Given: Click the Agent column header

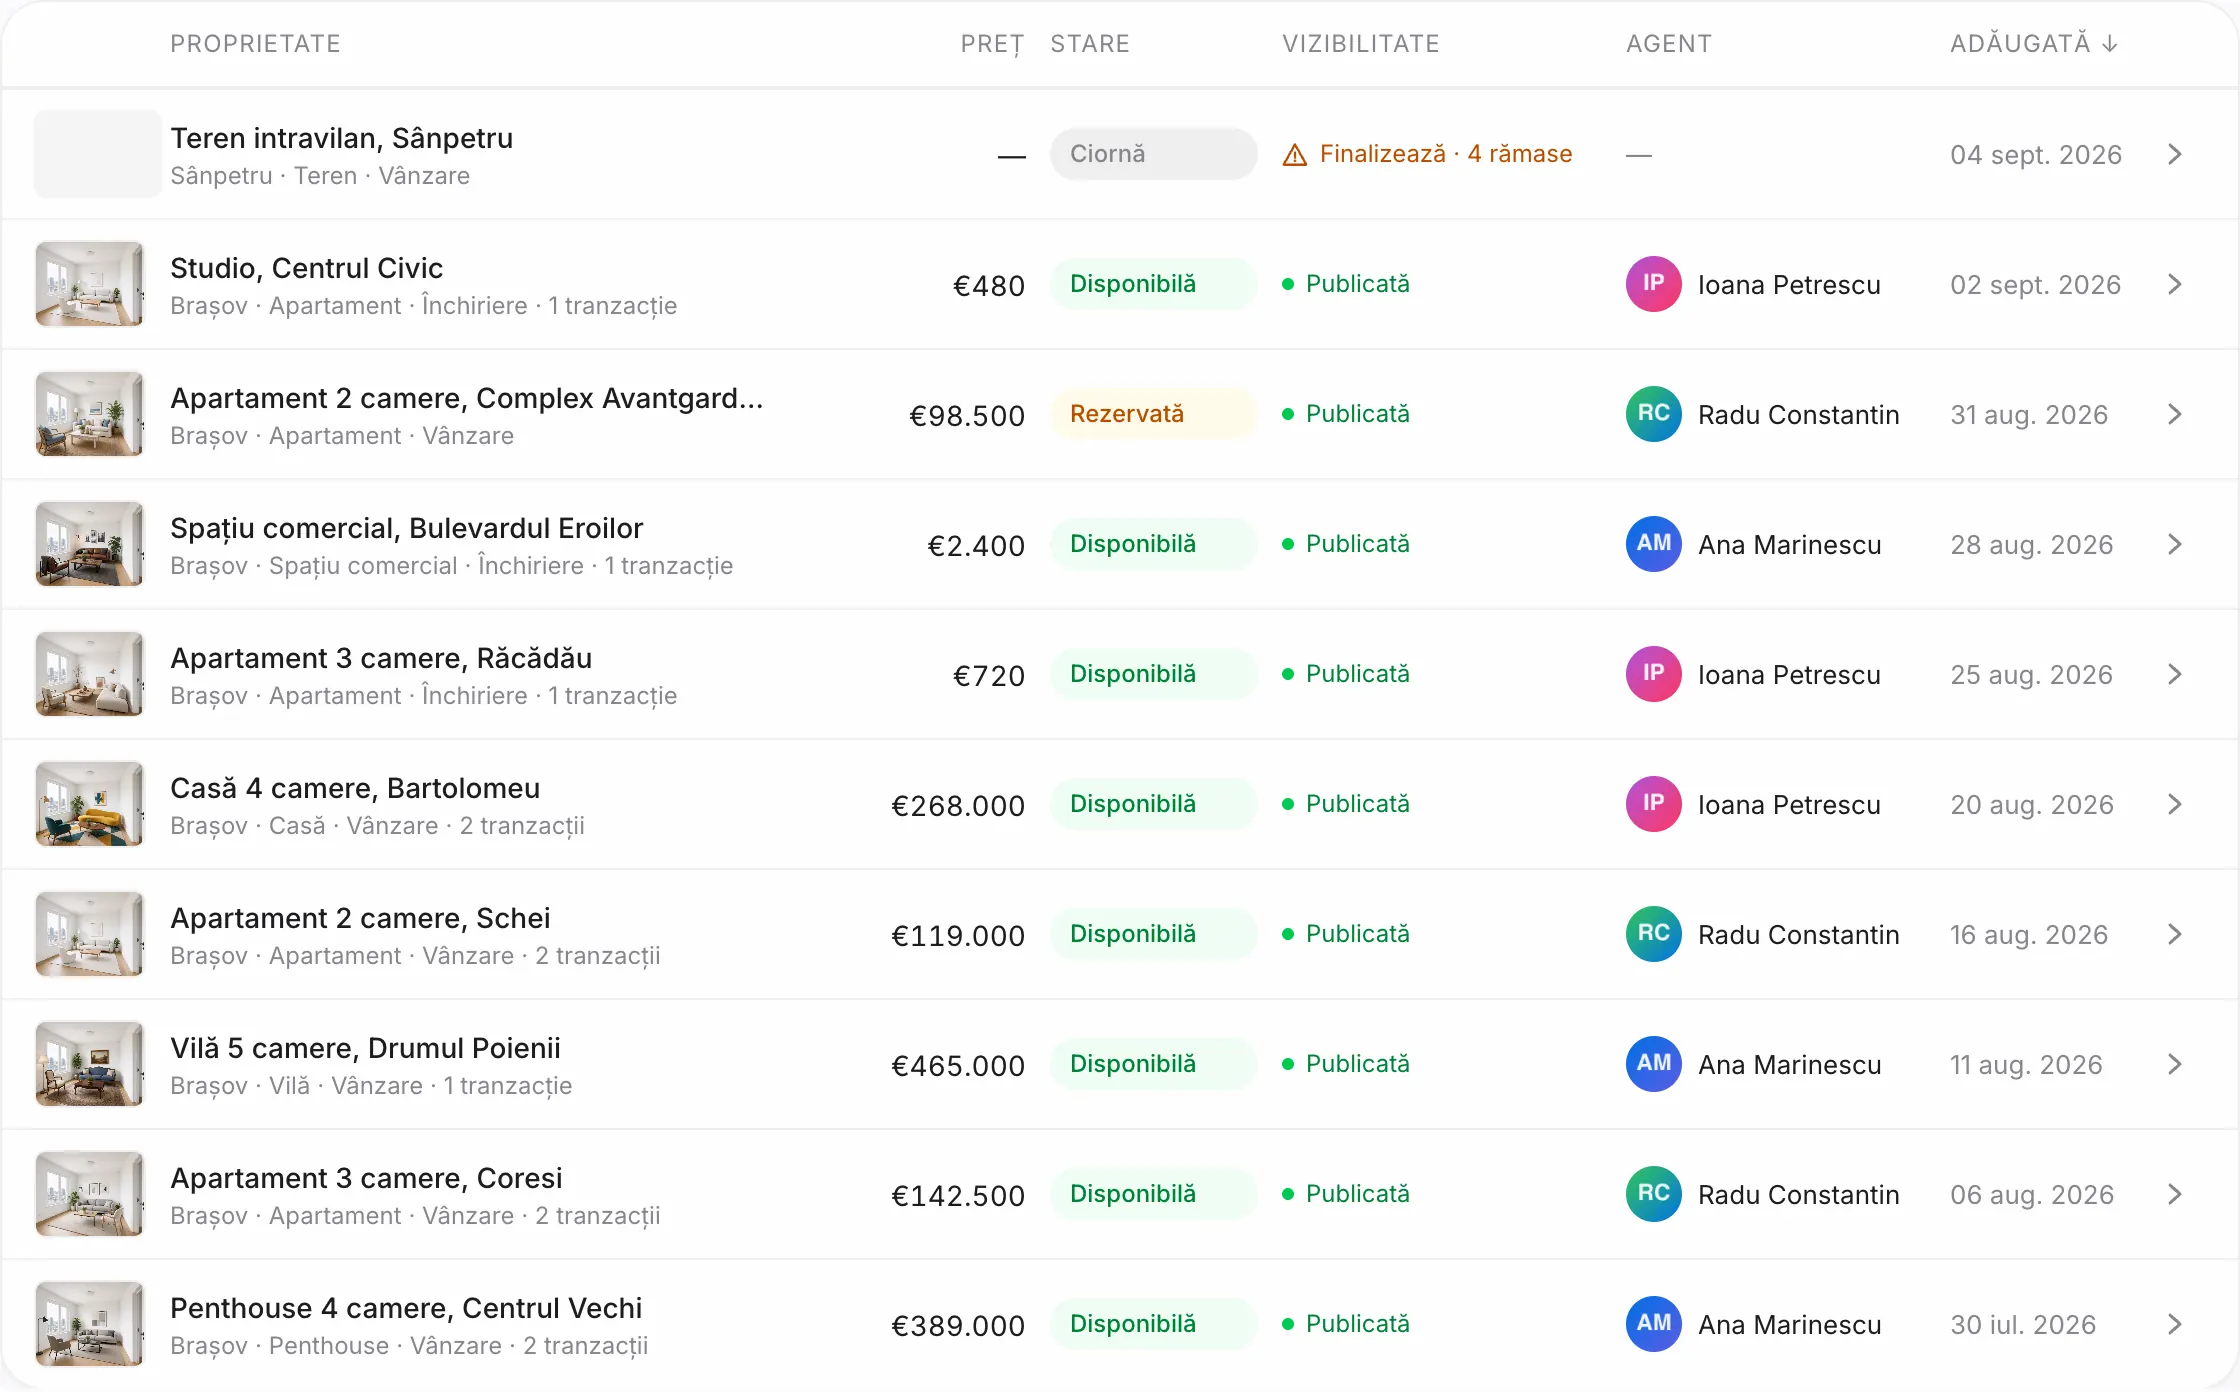Looking at the screenshot, I should tap(1669, 44).
